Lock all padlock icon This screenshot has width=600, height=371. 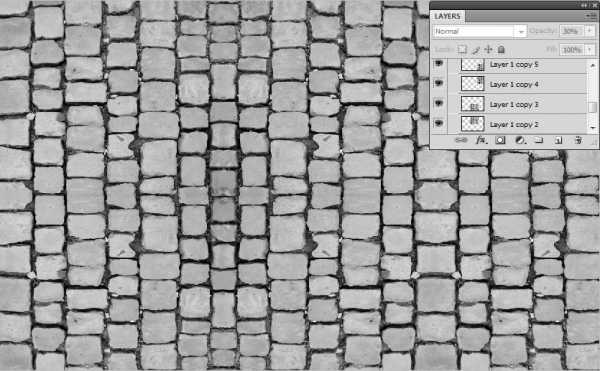(501, 49)
